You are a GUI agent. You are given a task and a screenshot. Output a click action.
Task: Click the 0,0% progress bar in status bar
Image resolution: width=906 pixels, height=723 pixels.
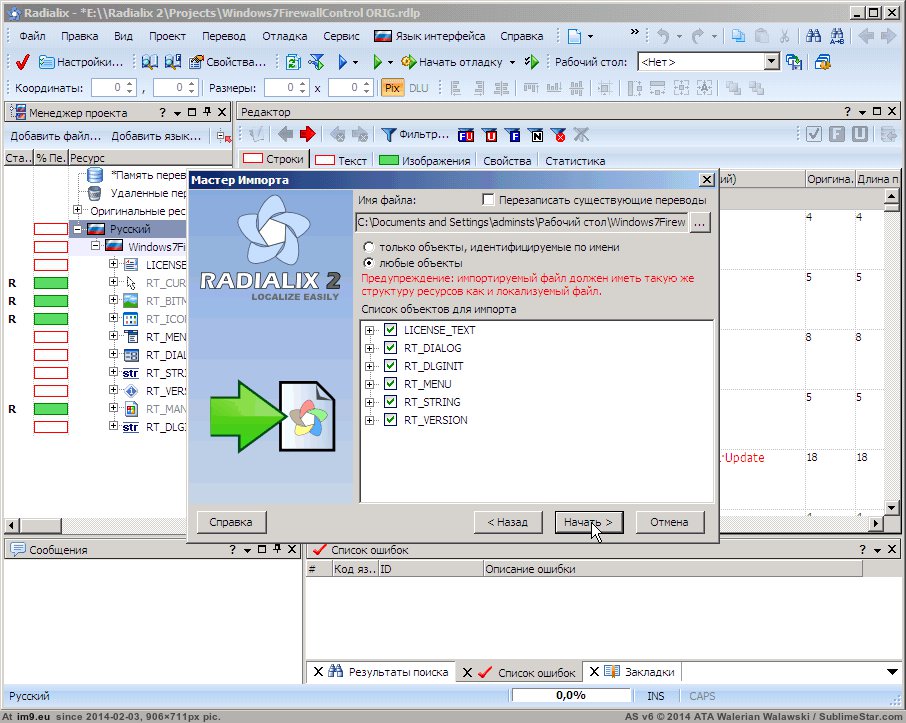click(x=571, y=695)
